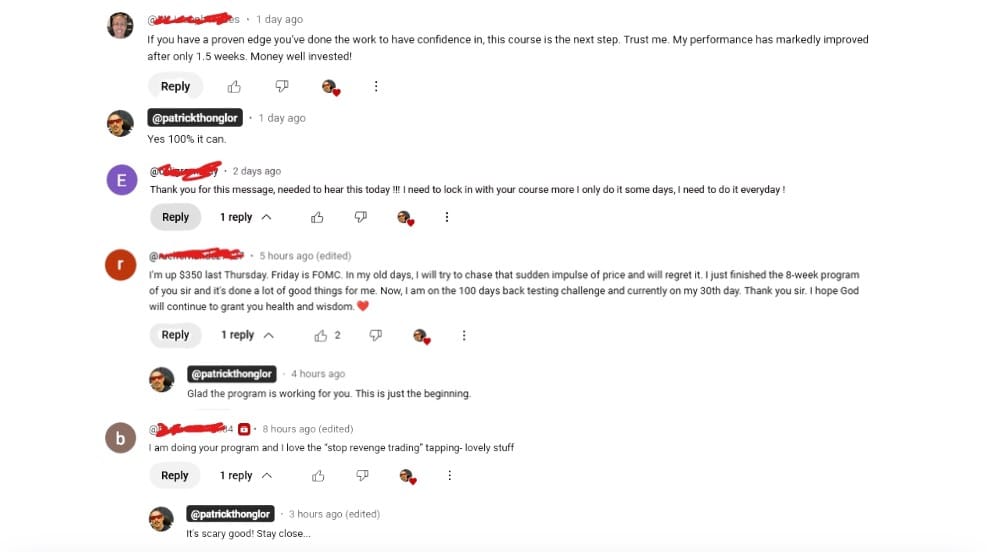Click the red badge icon beside the "b" commenter's name
Screen dimensions: 987x552
pos(244,429)
